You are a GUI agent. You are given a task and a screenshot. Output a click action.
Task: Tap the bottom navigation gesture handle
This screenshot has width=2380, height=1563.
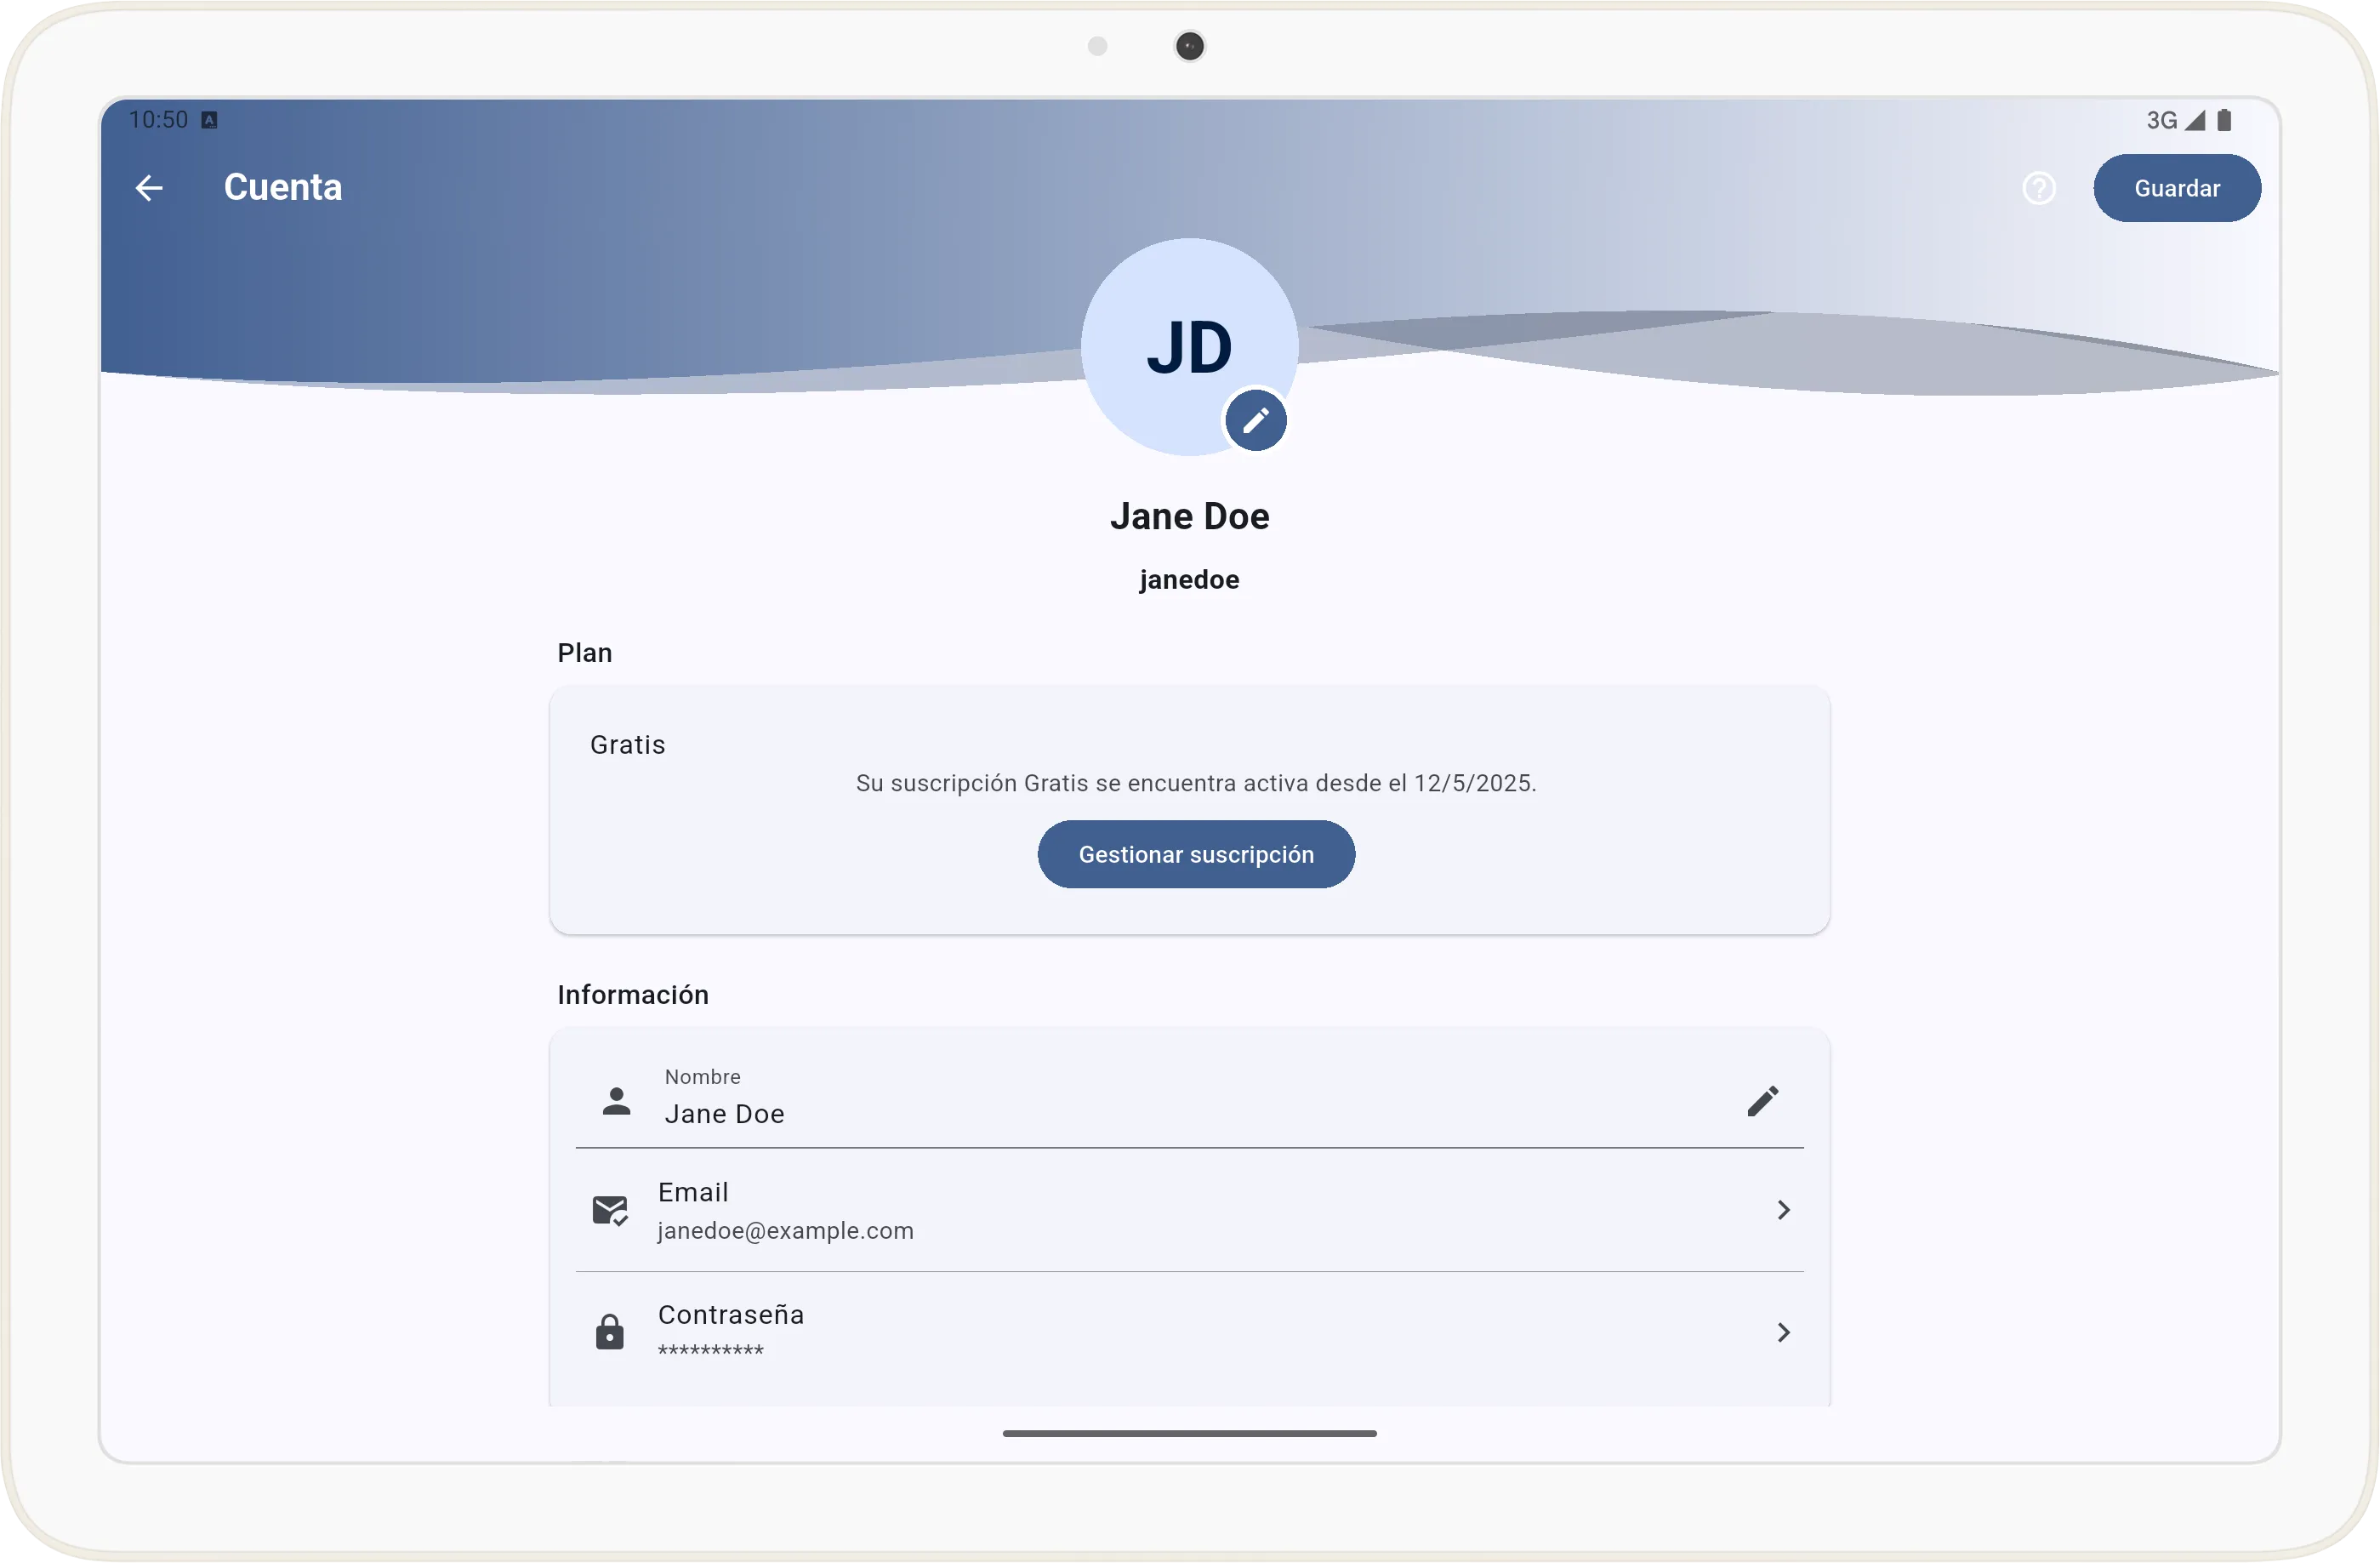1189,1433
